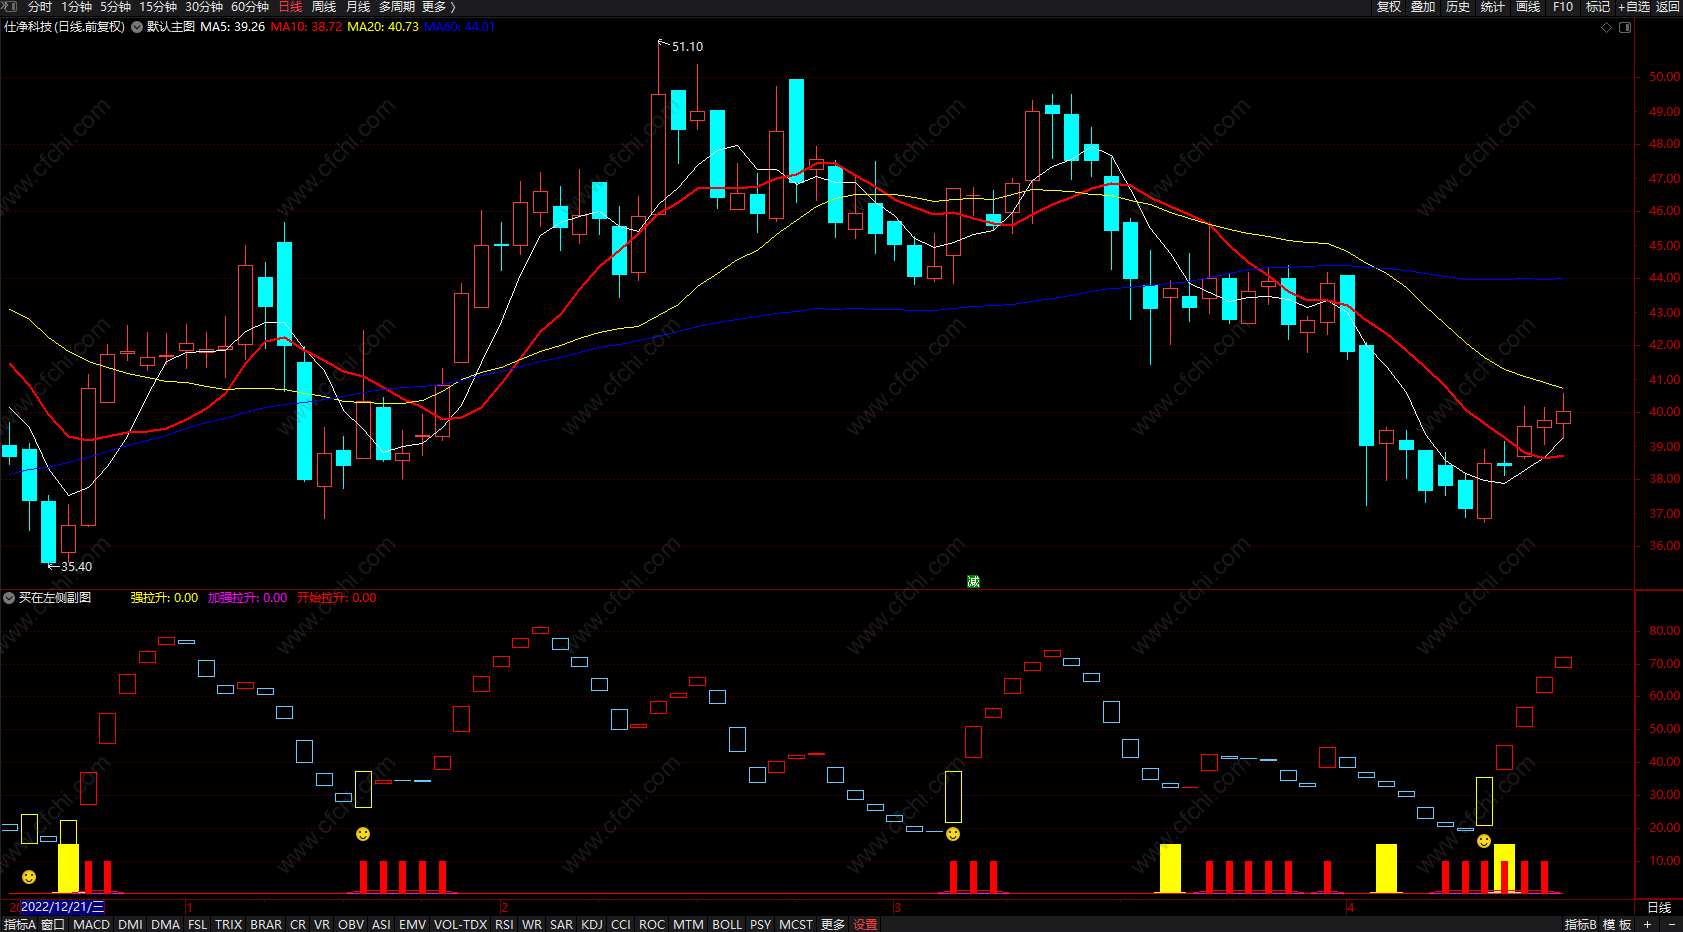Open the 历史 history button
Viewport: 1683px width, 932px height.
[x=1458, y=7]
